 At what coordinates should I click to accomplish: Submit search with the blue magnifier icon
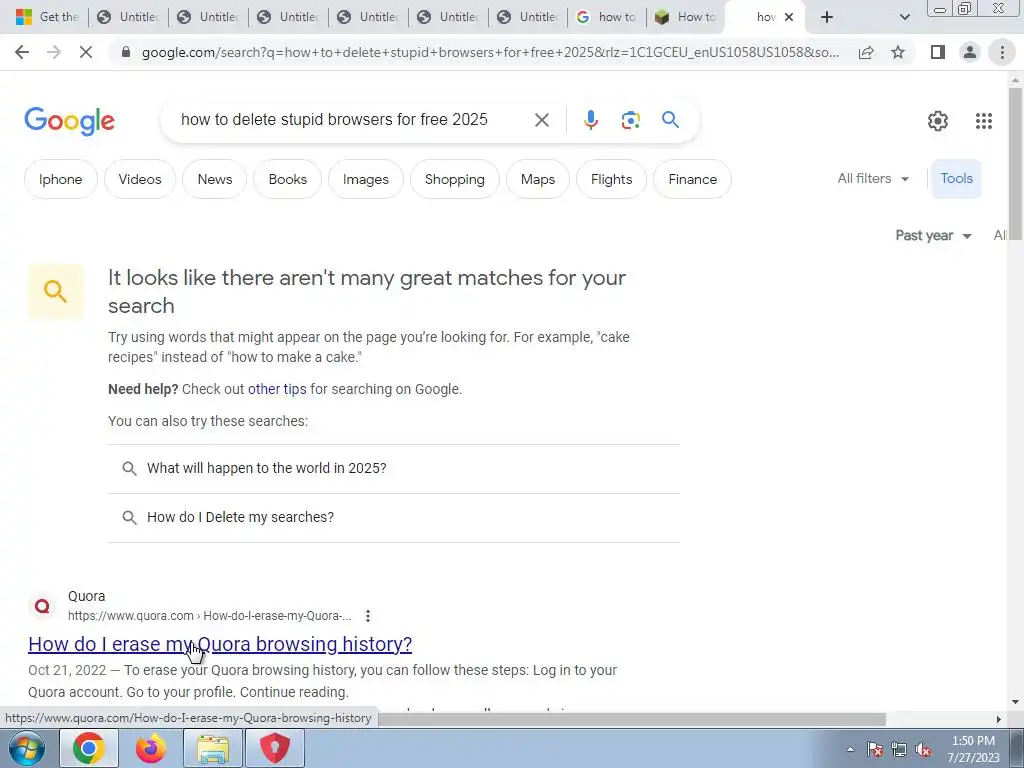pos(670,120)
